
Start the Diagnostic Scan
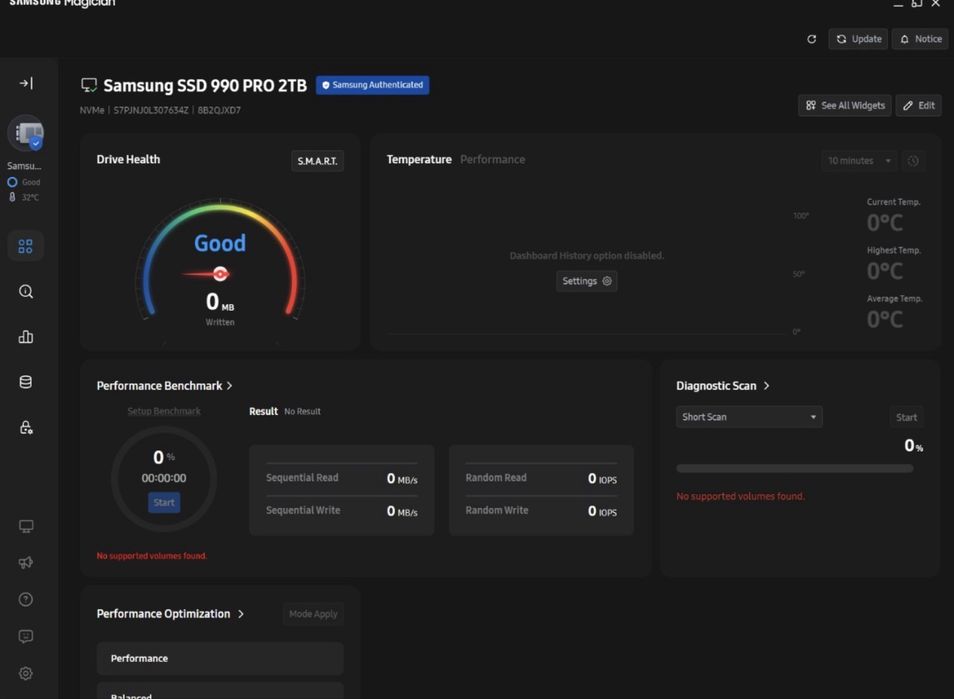[x=906, y=417]
